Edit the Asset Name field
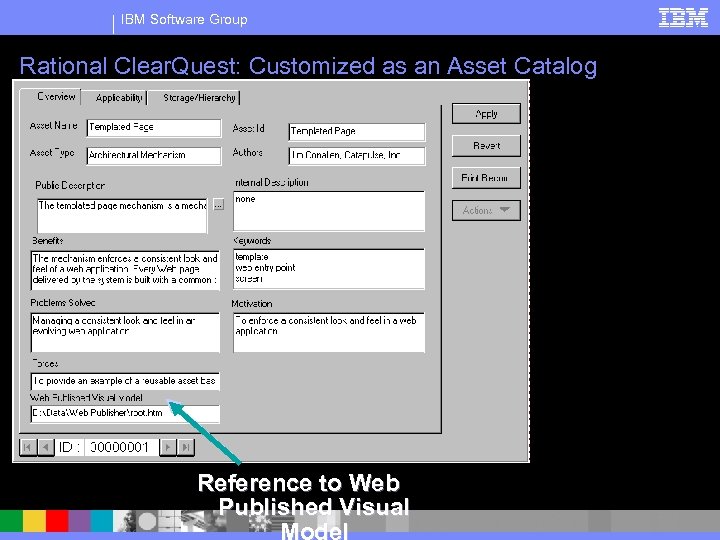Image resolution: width=720 pixels, height=540 pixels. (154, 128)
